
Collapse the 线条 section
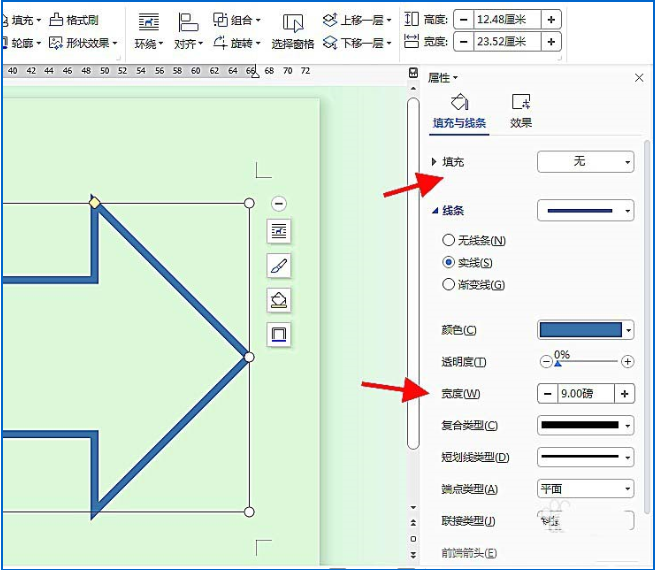435,211
